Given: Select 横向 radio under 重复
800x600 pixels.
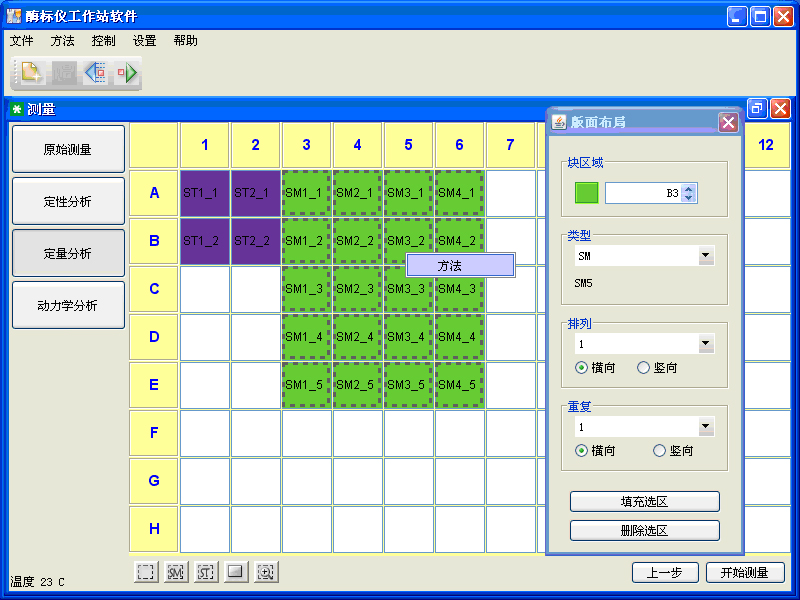Looking at the screenshot, I should (581, 451).
